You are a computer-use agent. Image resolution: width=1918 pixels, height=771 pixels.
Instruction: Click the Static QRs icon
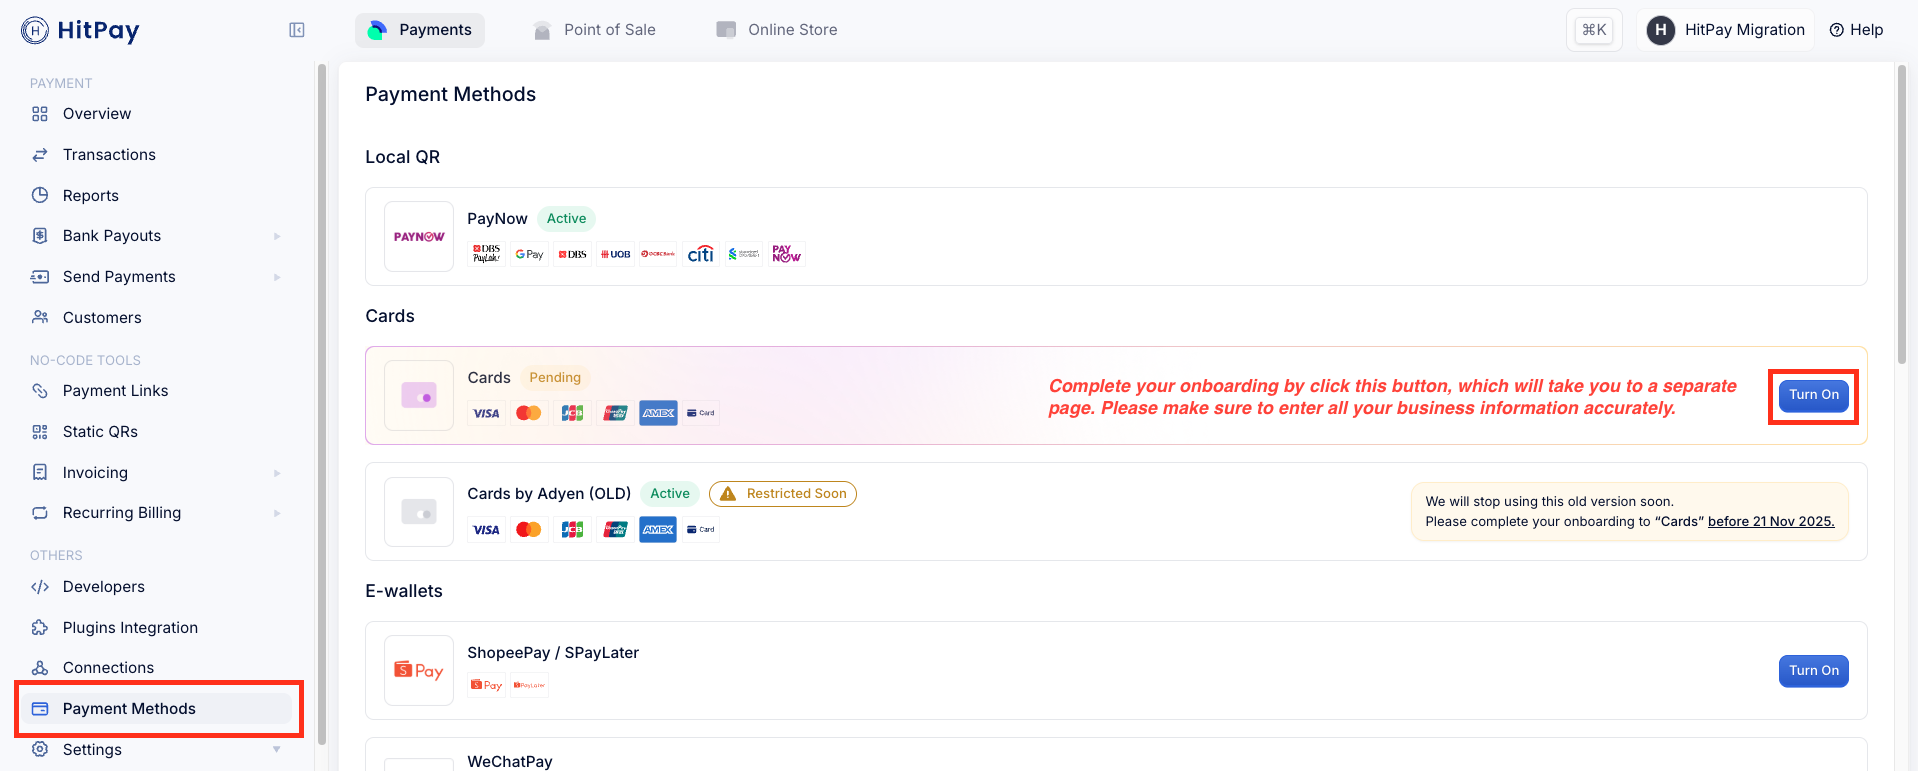click(x=40, y=432)
